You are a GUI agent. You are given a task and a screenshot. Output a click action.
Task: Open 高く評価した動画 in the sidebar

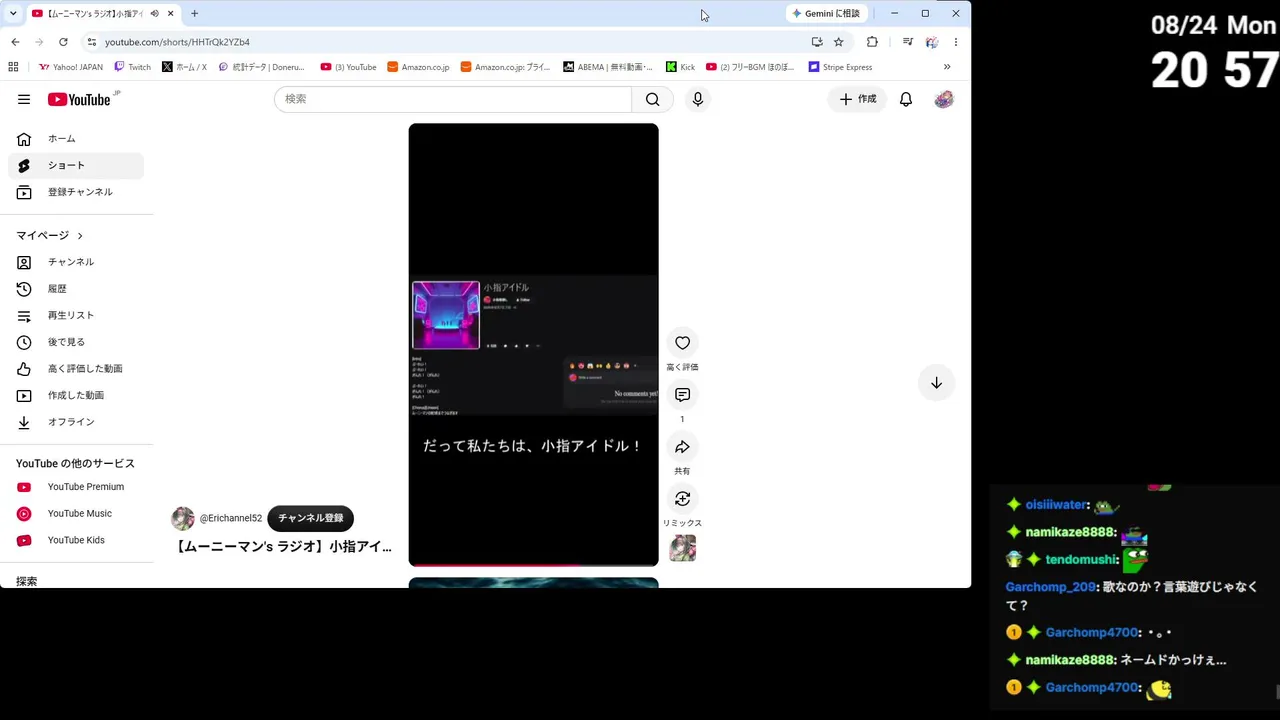76,369
